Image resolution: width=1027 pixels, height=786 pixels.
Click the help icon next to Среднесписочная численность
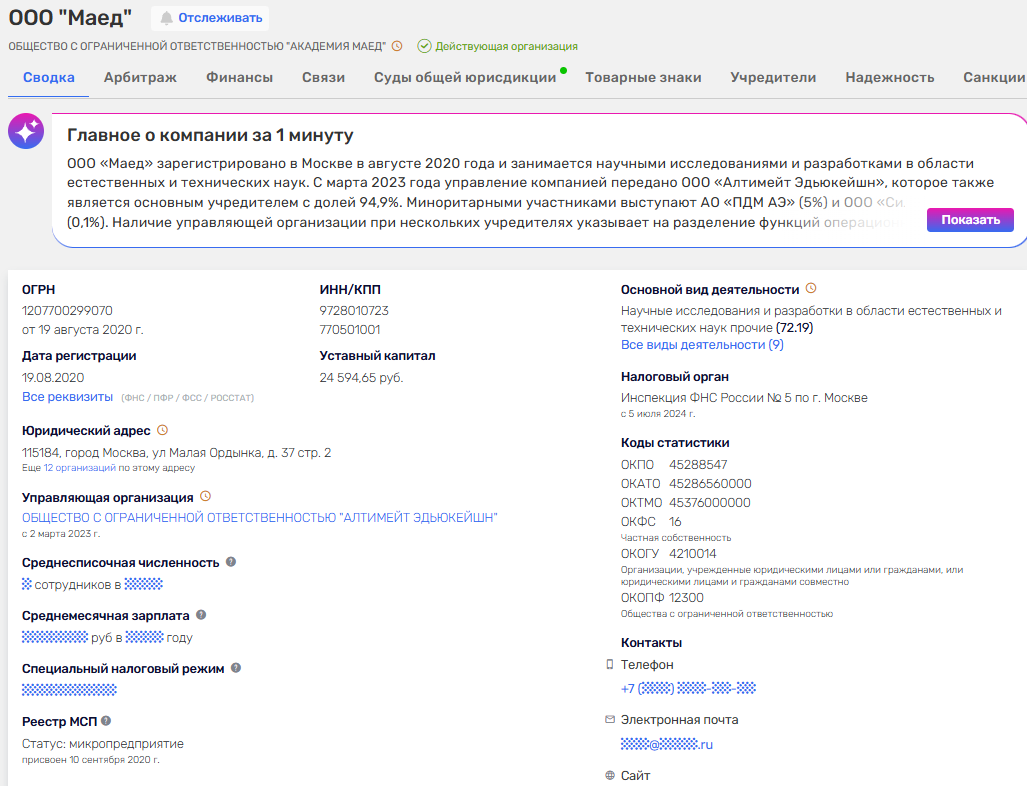231,562
